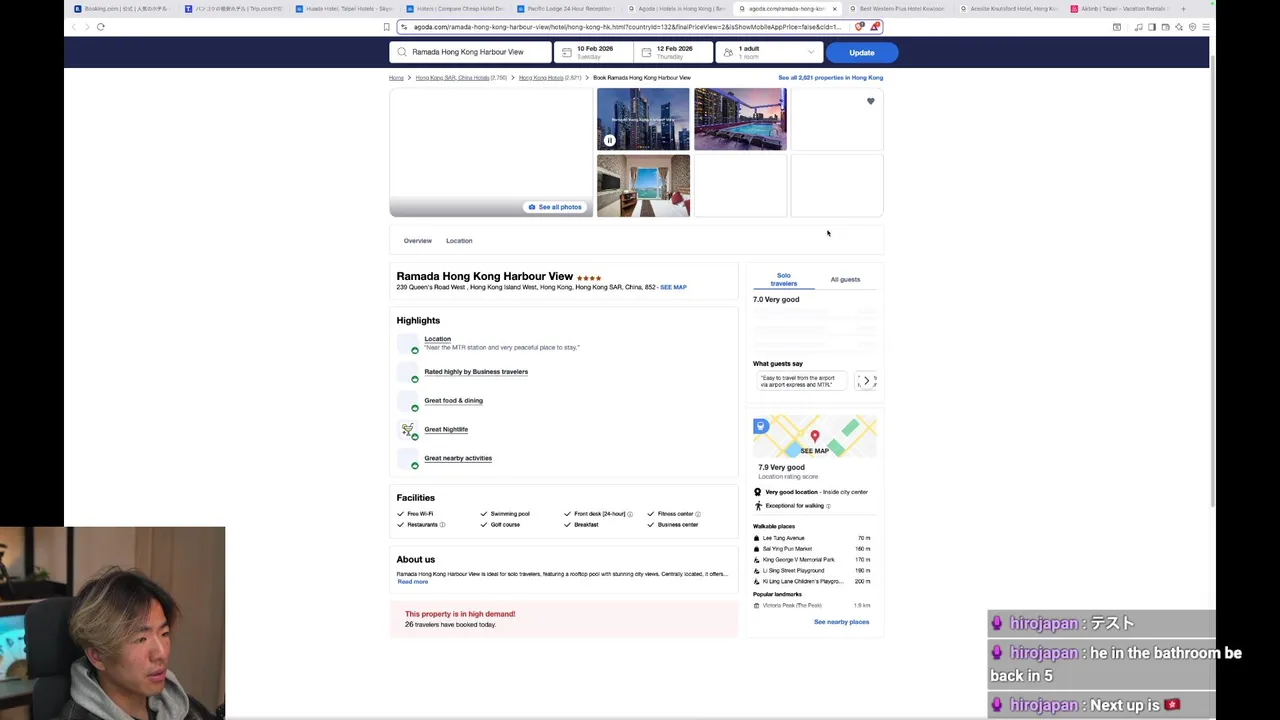The width and height of the screenshot is (1280, 720).
Task: Click the transit icon on the map card
Action: click(x=761, y=426)
